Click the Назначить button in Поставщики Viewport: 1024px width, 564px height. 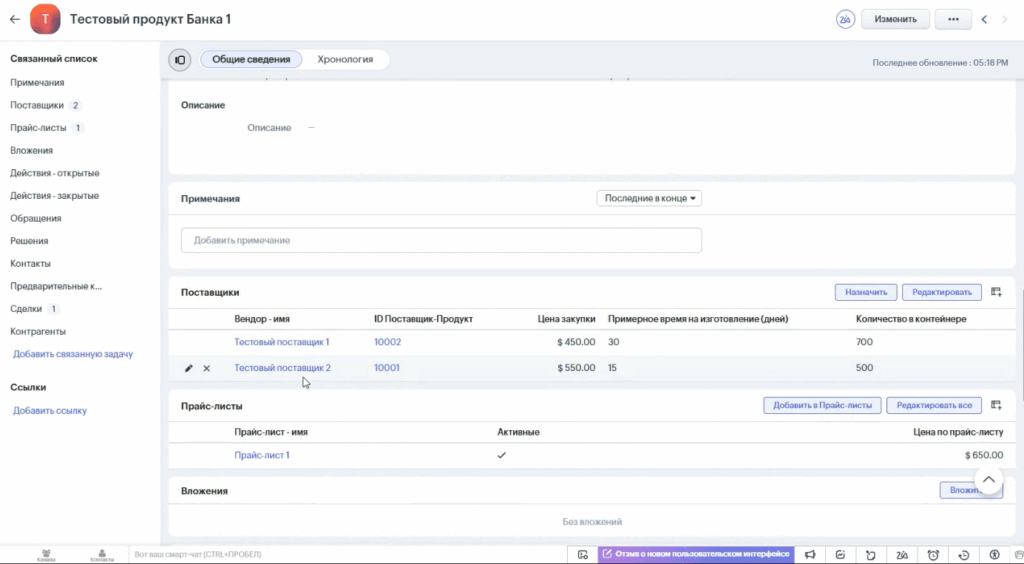[866, 292]
